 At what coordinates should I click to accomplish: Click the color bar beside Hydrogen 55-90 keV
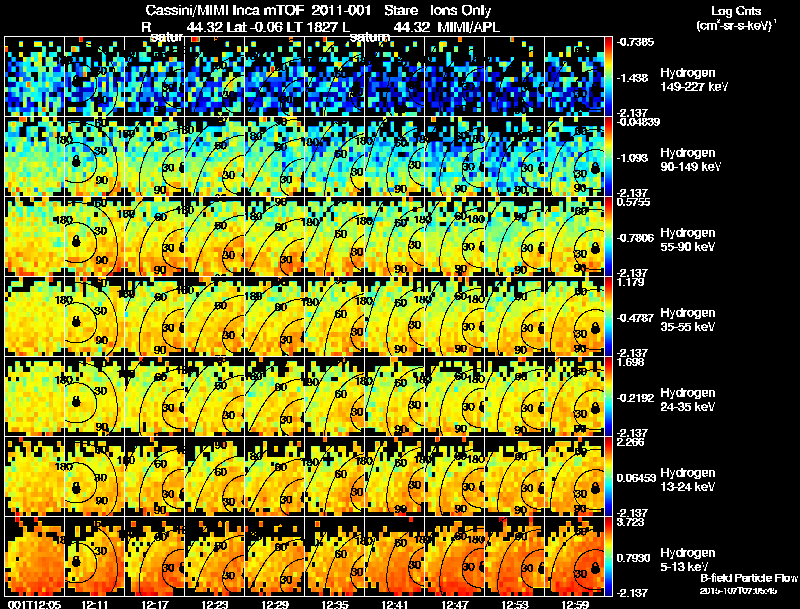608,236
